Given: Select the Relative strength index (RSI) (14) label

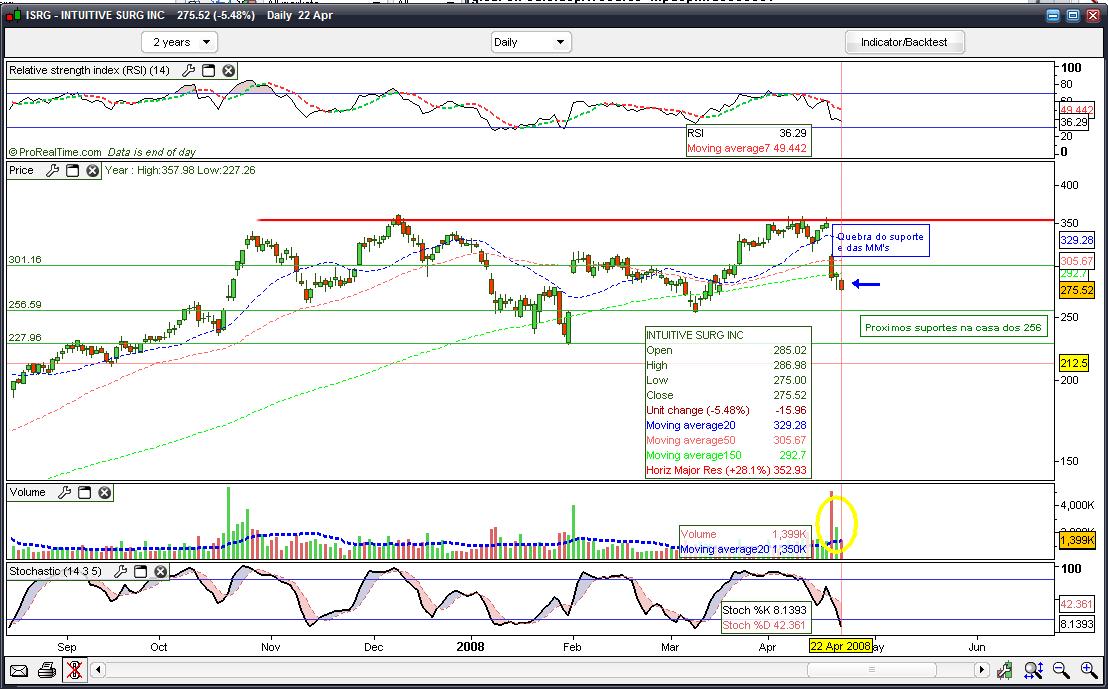Looking at the screenshot, I should [x=90, y=70].
